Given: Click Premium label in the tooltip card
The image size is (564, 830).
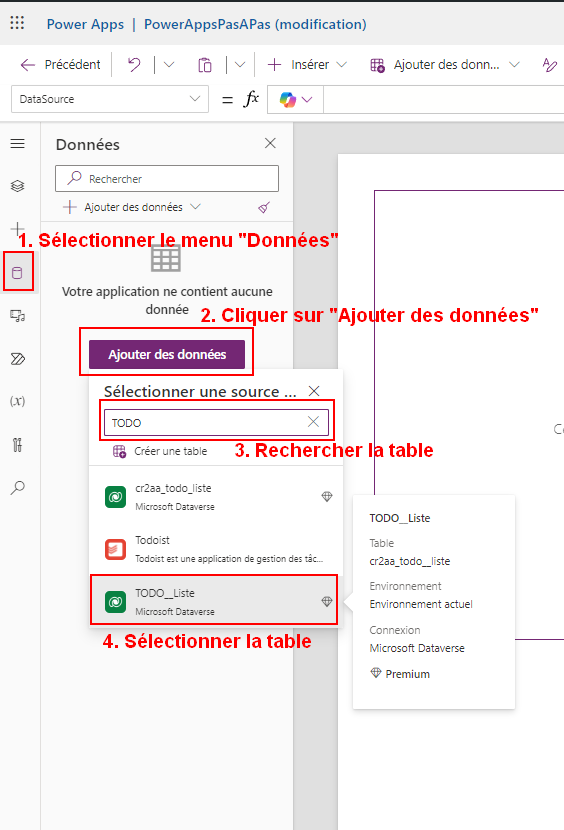Looking at the screenshot, I should [408, 674].
